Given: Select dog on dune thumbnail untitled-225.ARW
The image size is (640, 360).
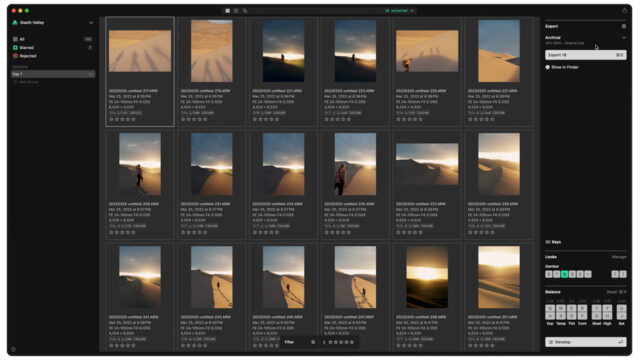Looking at the screenshot, I should (x=427, y=51).
